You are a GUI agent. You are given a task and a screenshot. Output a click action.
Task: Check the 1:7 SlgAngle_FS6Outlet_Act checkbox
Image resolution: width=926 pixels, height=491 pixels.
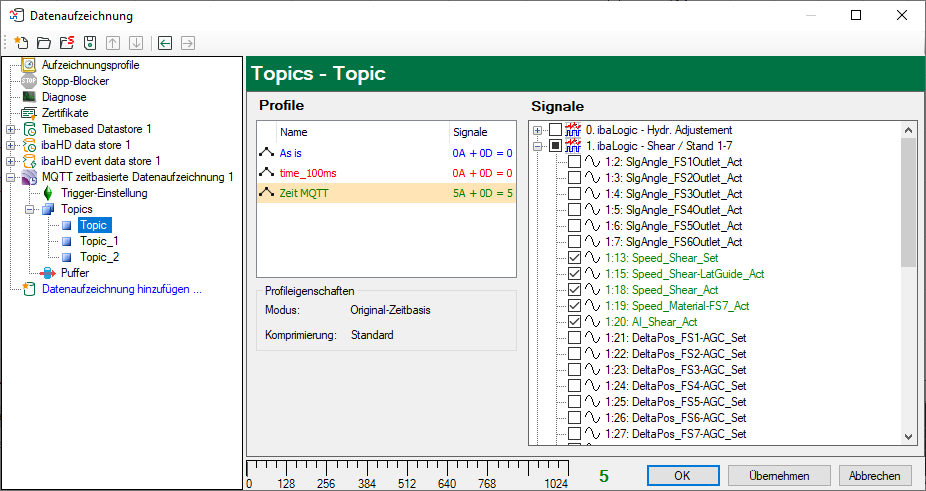[x=574, y=242]
